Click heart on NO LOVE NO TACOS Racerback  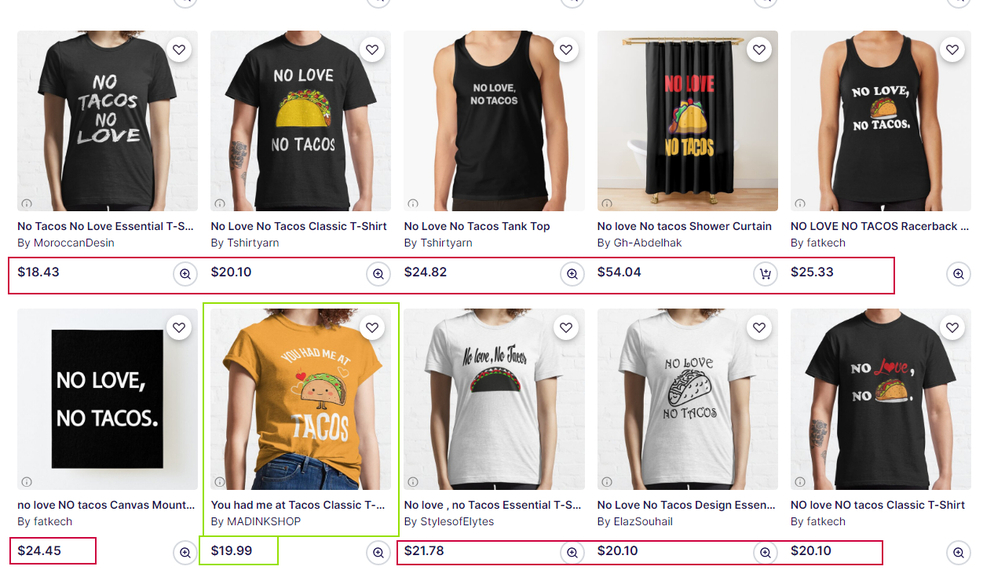pos(952,49)
